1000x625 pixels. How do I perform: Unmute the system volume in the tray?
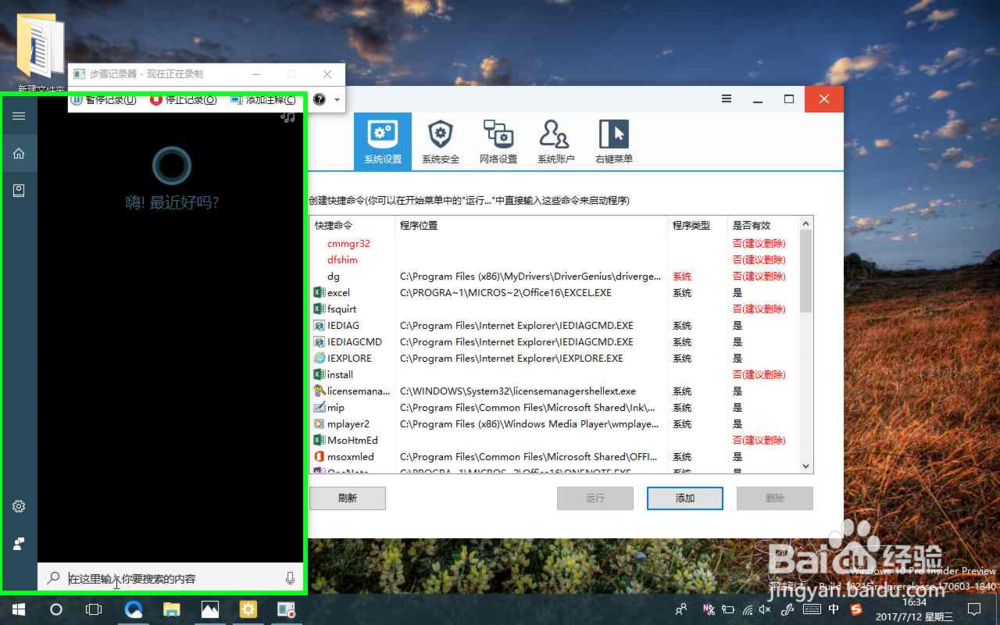(x=762, y=609)
